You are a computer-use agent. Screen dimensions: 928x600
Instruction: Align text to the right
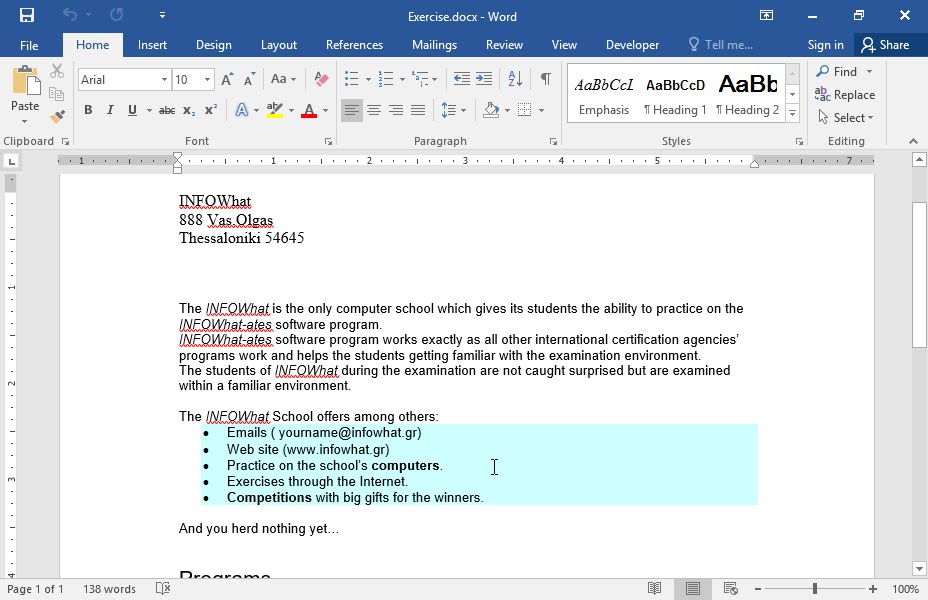[396, 110]
